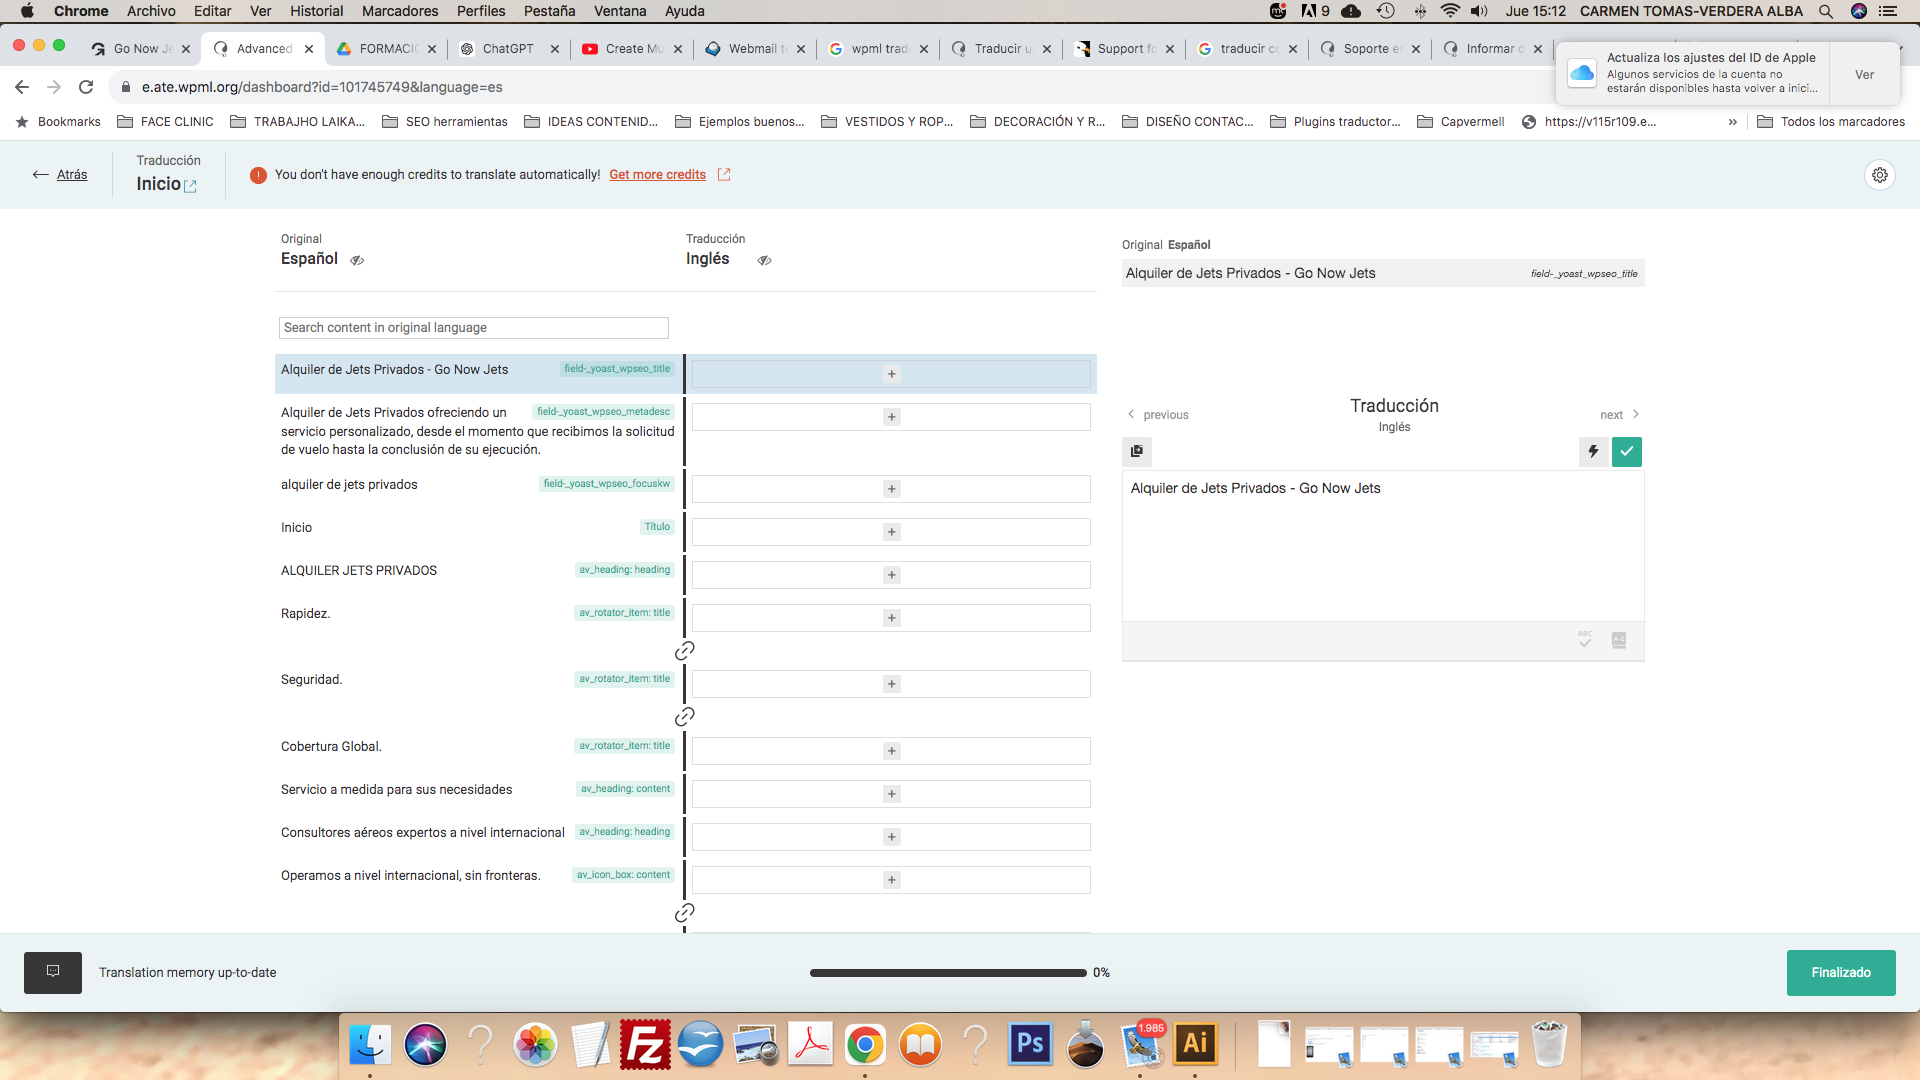Click the lightning automatic translation icon
This screenshot has height=1080, width=1920.
pos(1593,451)
